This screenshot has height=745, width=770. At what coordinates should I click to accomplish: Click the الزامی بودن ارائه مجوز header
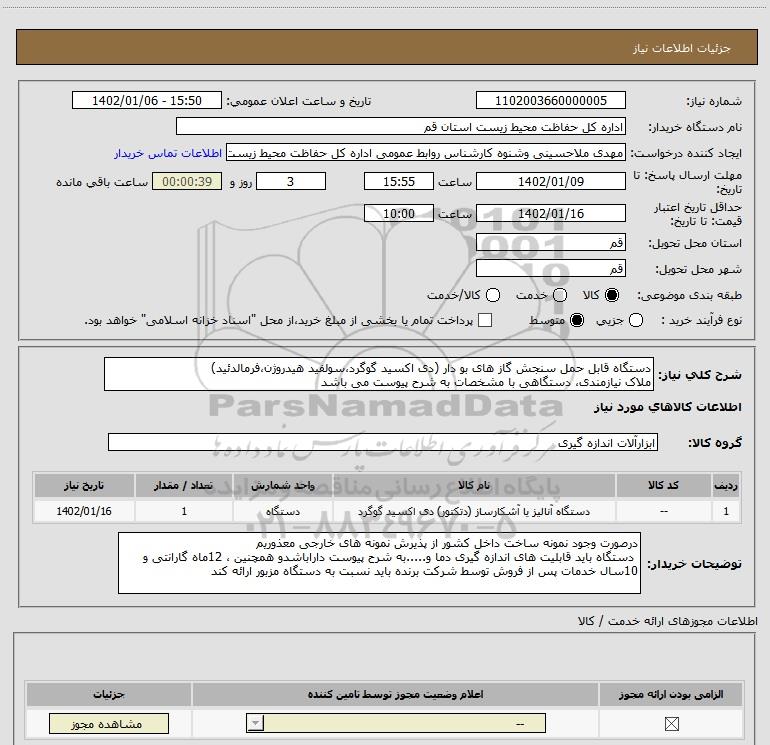coord(671,694)
